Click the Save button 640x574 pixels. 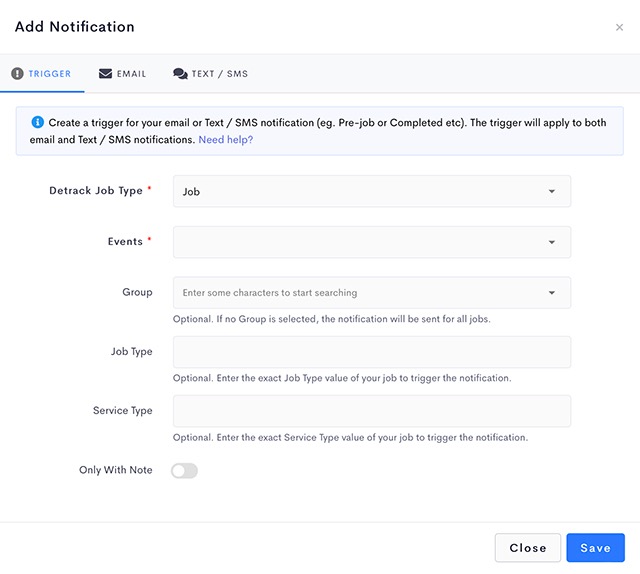pyautogui.click(x=595, y=547)
